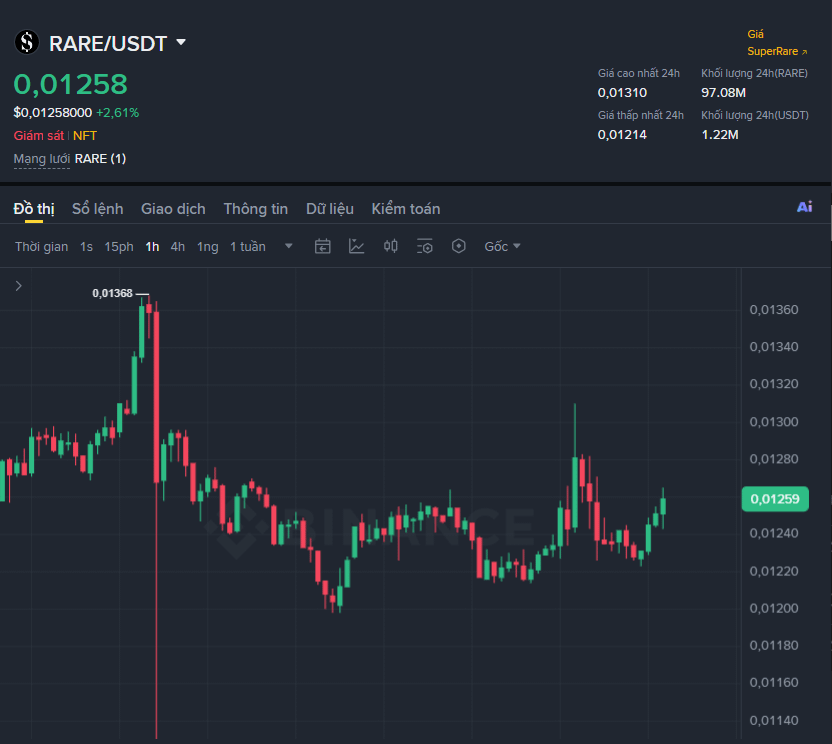Click the 97.08M volume value

point(723,93)
